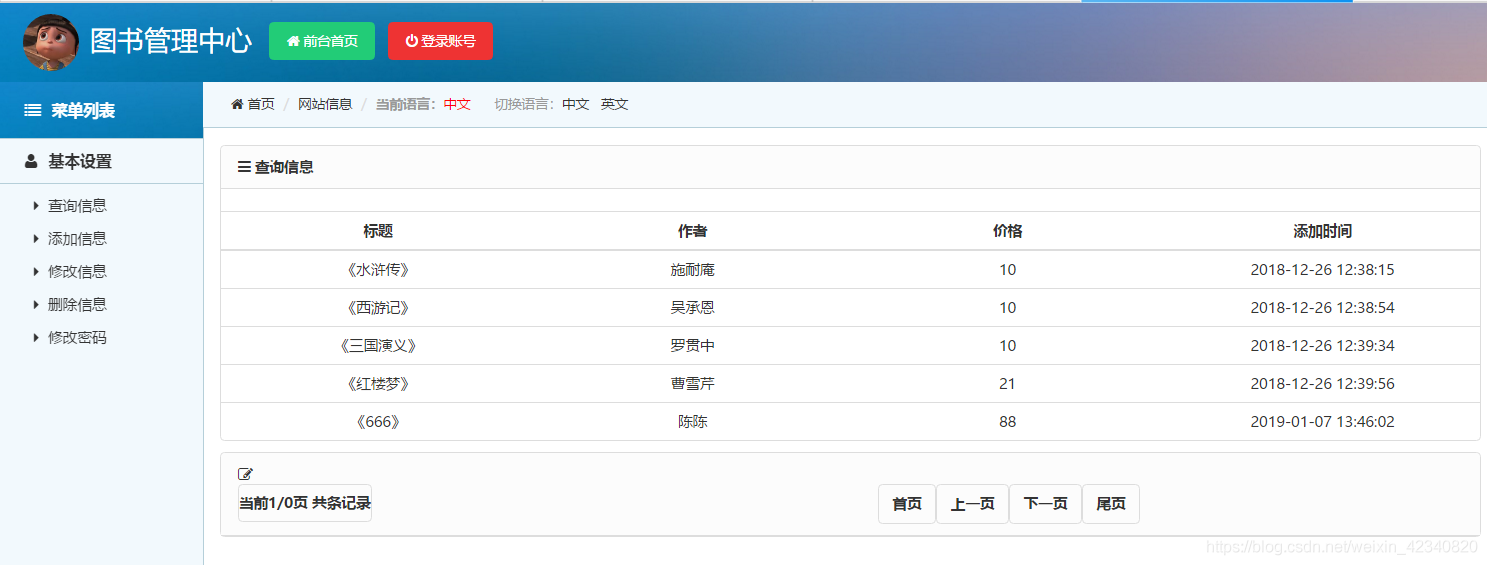This screenshot has height=565, width=1487.
Task: Switch language to 中文
Action: 575,104
